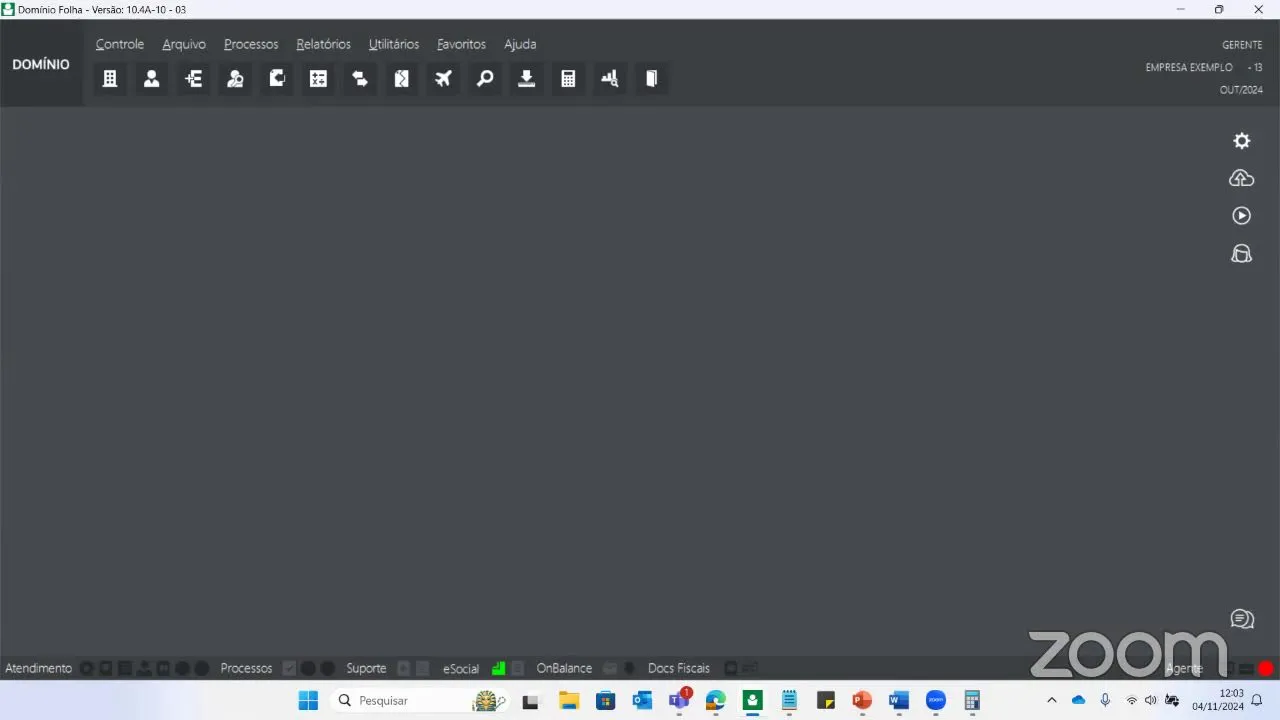Open PowerPoint from taskbar
Image resolution: width=1280 pixels, height=720 pixels.
pos(862,700)
